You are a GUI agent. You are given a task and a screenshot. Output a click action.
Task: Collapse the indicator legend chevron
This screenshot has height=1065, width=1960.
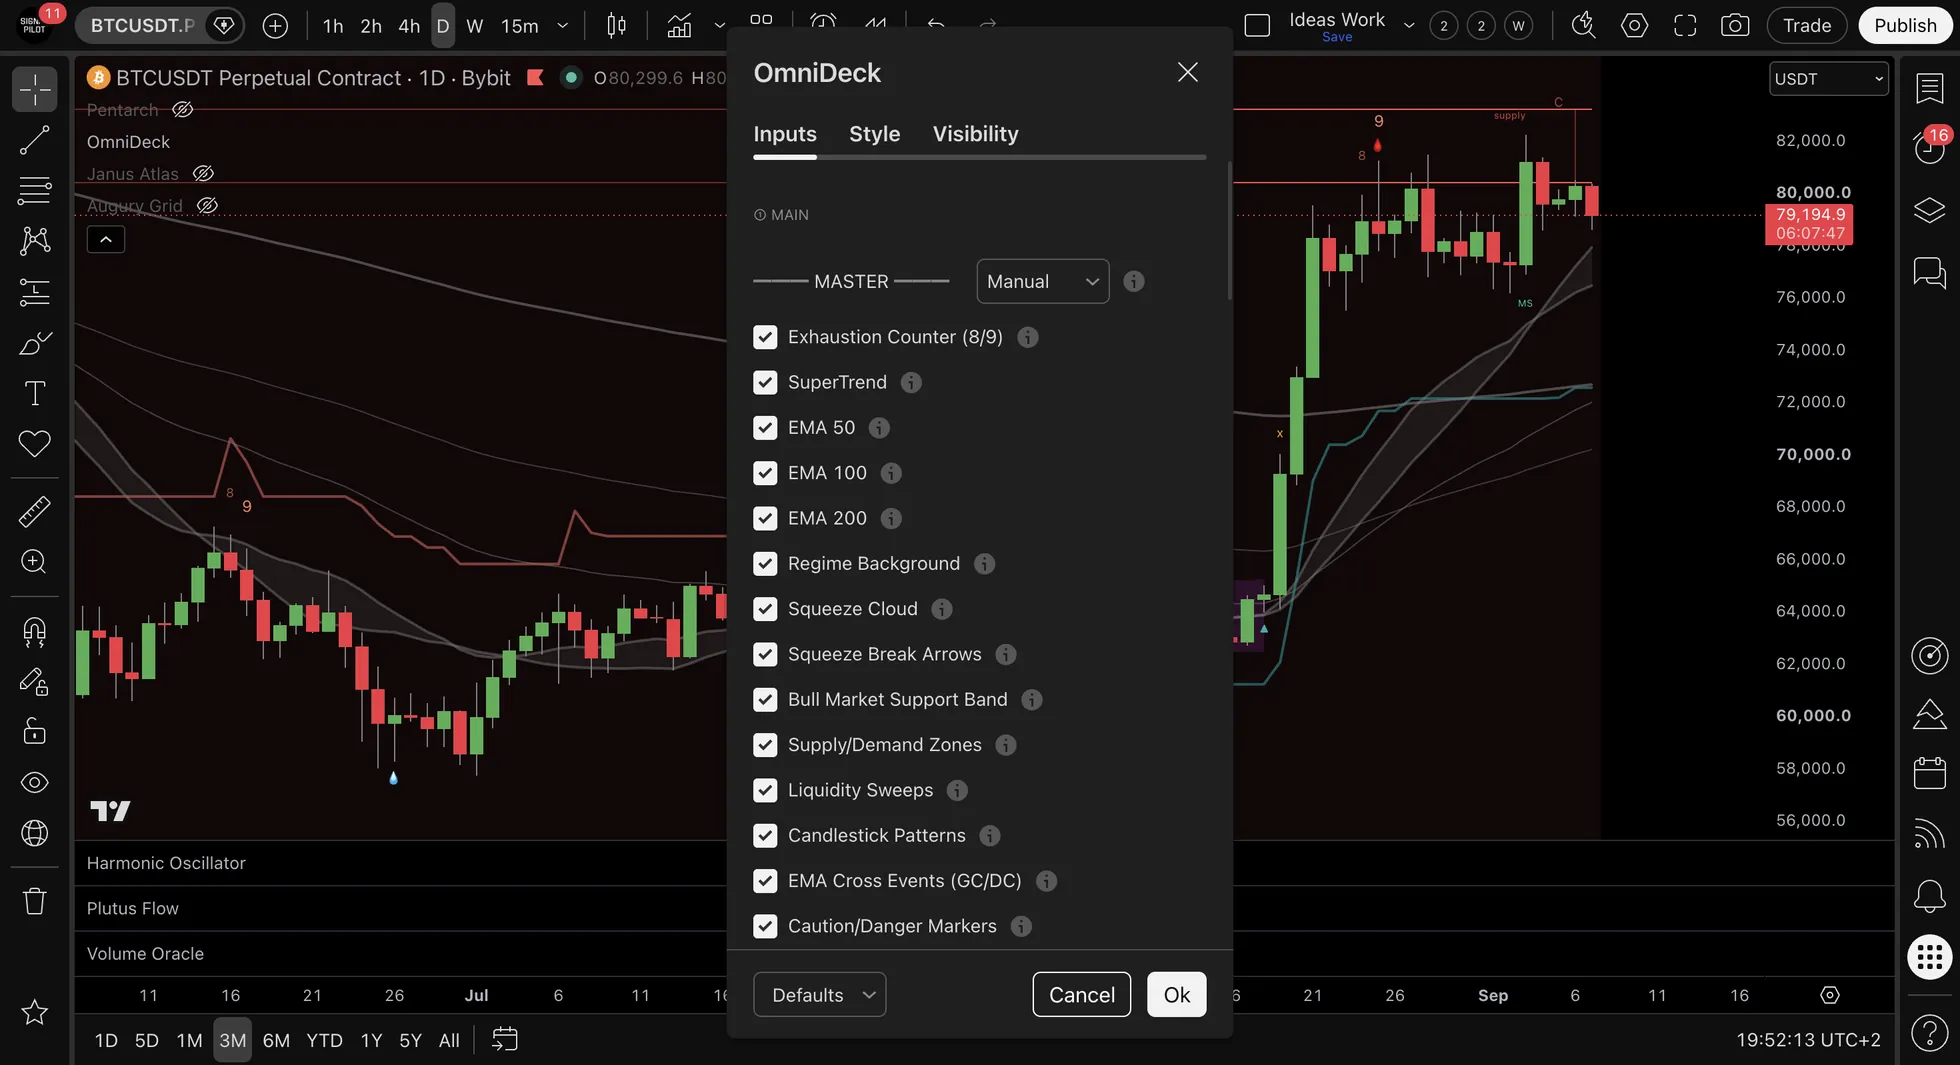point(106,239)
